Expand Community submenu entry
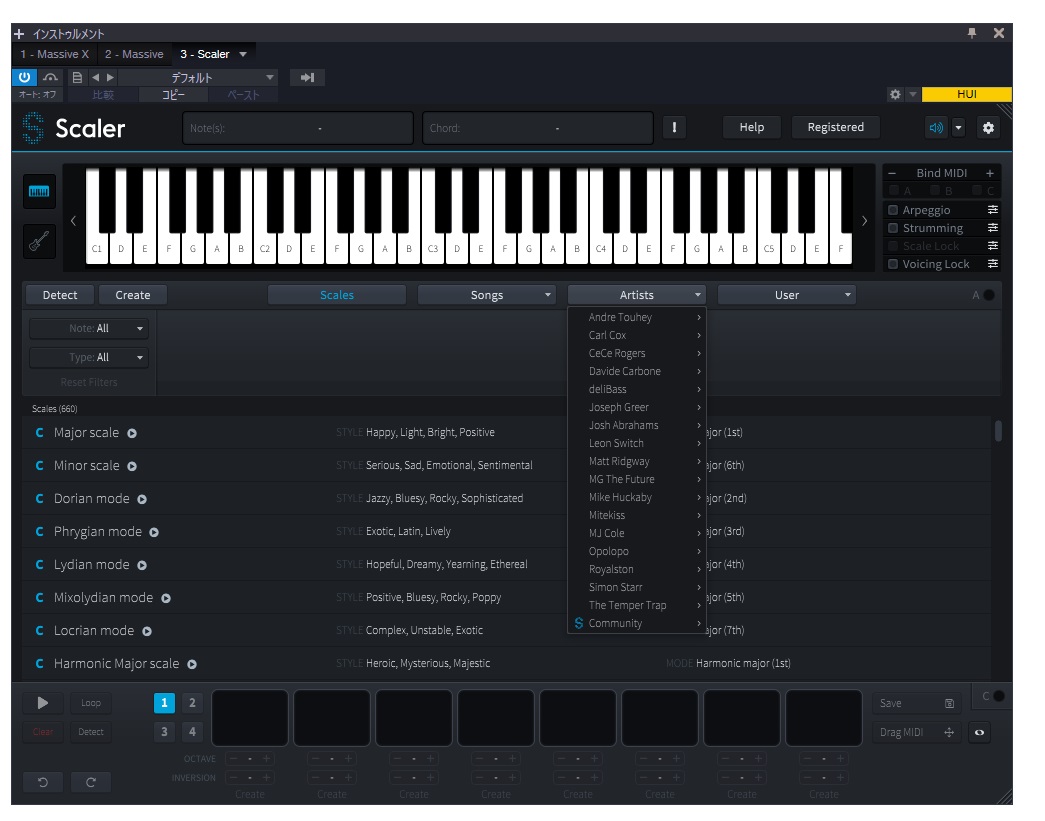Viewport: 1045px width, 821px height. tap(636, 623)
